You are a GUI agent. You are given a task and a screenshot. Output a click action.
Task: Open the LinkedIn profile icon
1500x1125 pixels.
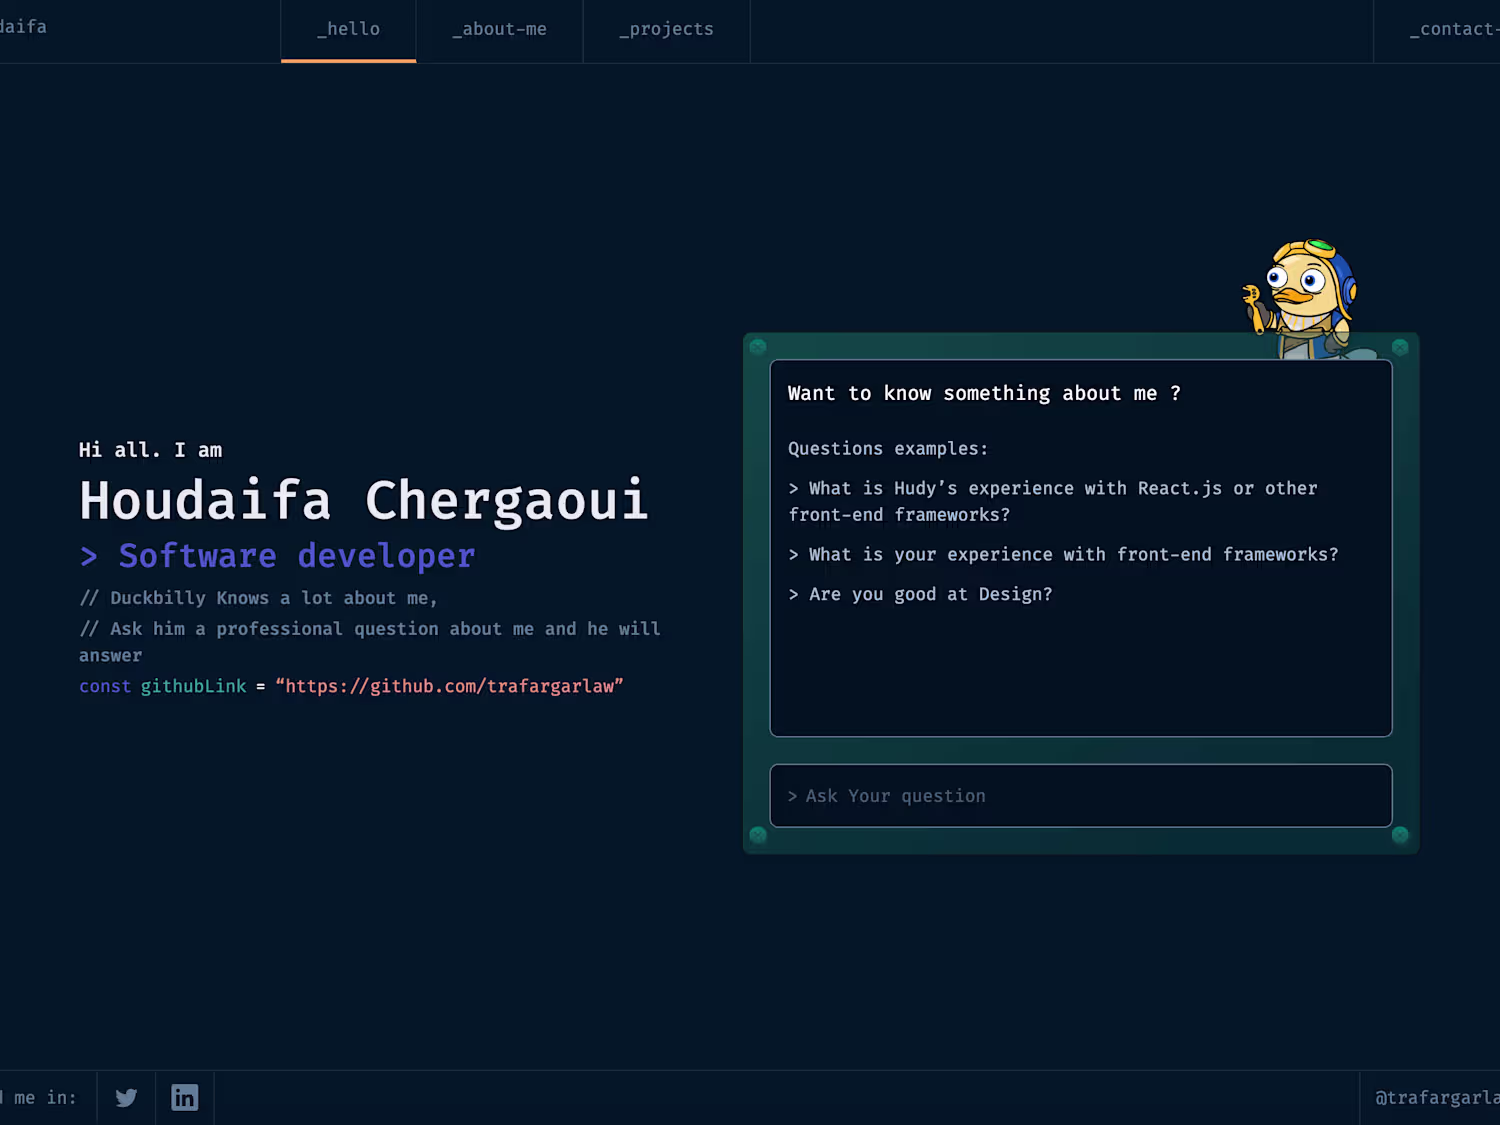tap(185, 1098)
